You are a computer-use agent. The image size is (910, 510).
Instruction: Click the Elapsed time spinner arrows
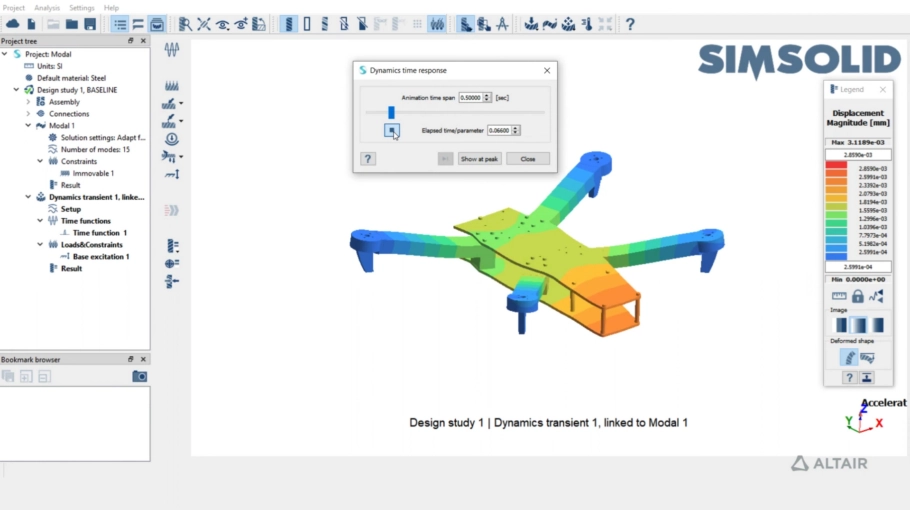[x=515, y=131]
